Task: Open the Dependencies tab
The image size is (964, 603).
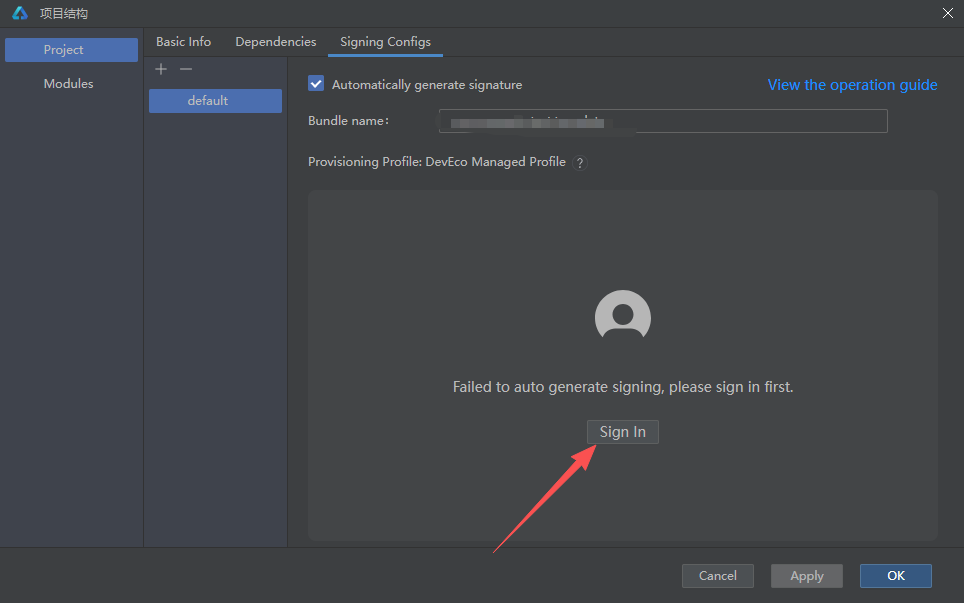Action: click(275, 42)
